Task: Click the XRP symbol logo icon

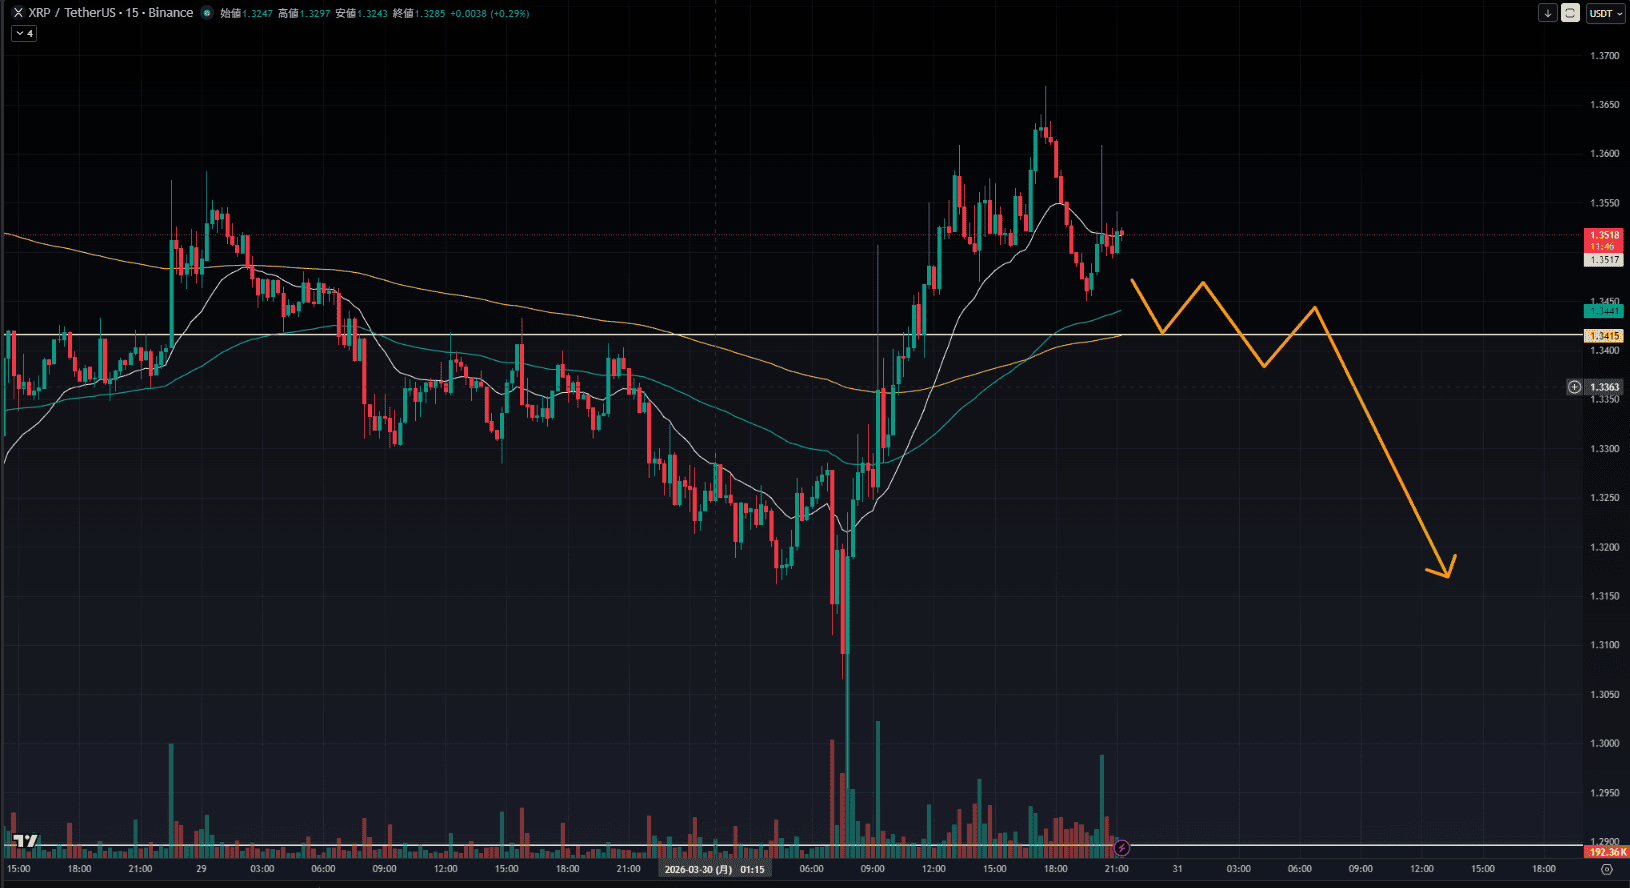Action: coord(17,13)
